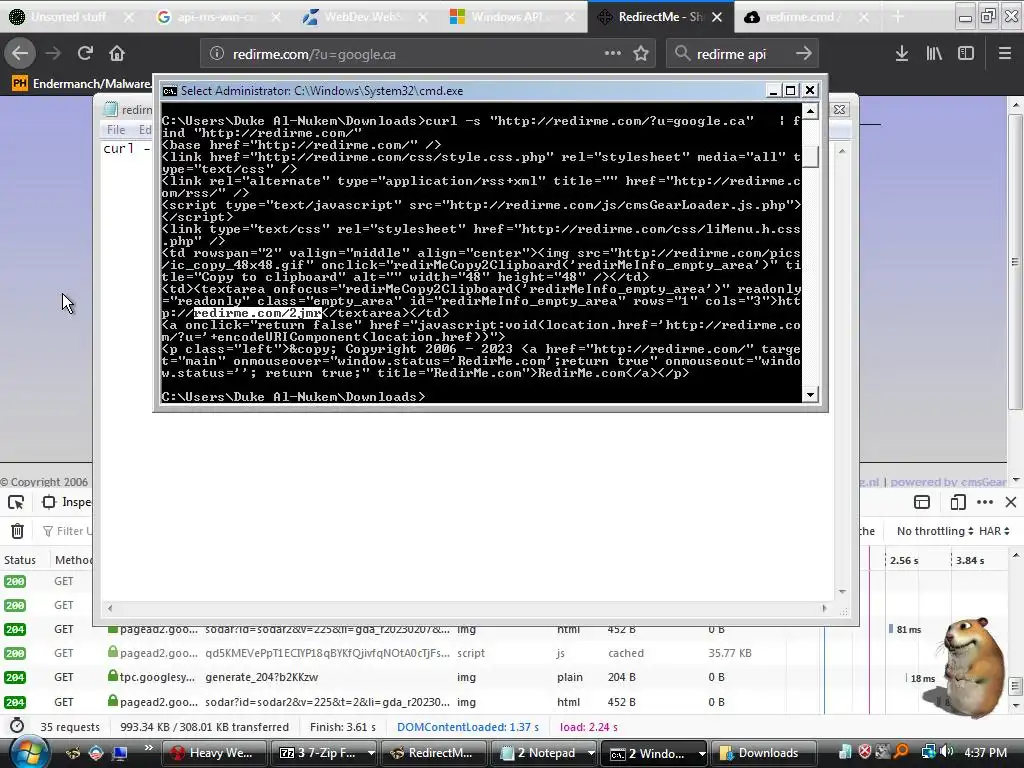Run the 'redirme api' search arrow
1024x768 pixels.
pyautogui.click(x=803, y=54)
